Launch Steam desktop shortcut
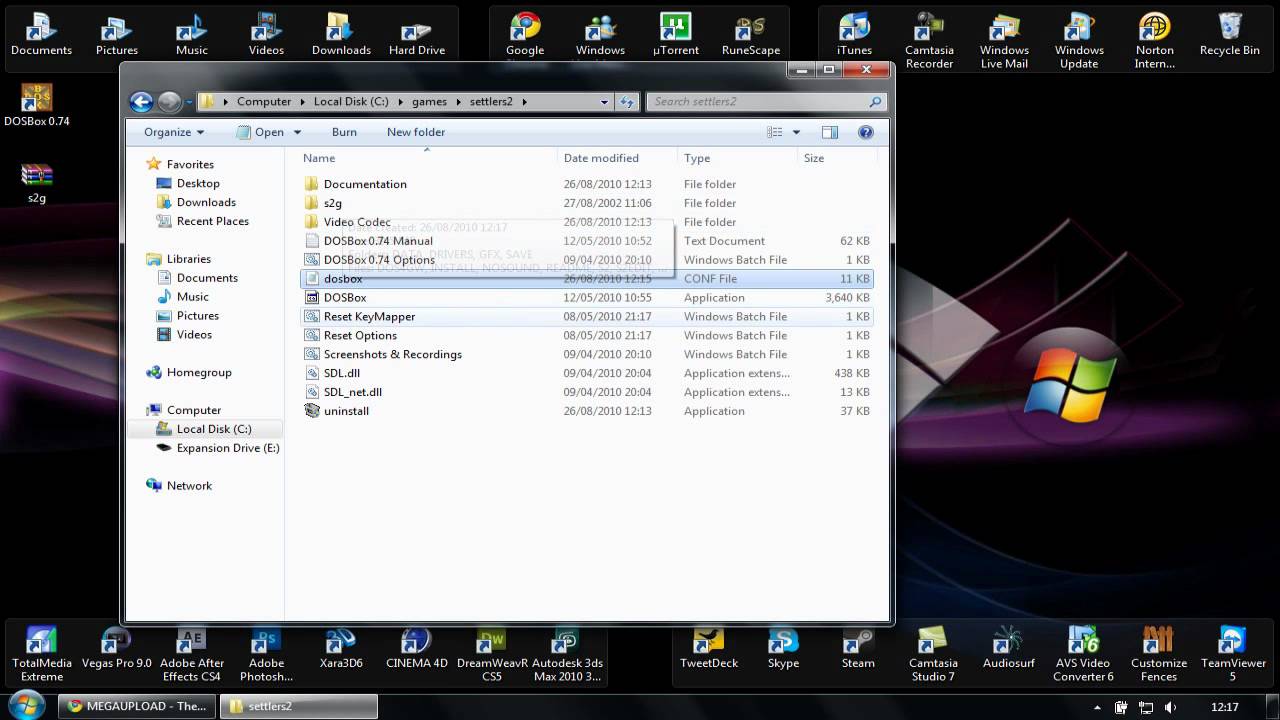Screen dimensions: 1280x720 tap(858, 648)
